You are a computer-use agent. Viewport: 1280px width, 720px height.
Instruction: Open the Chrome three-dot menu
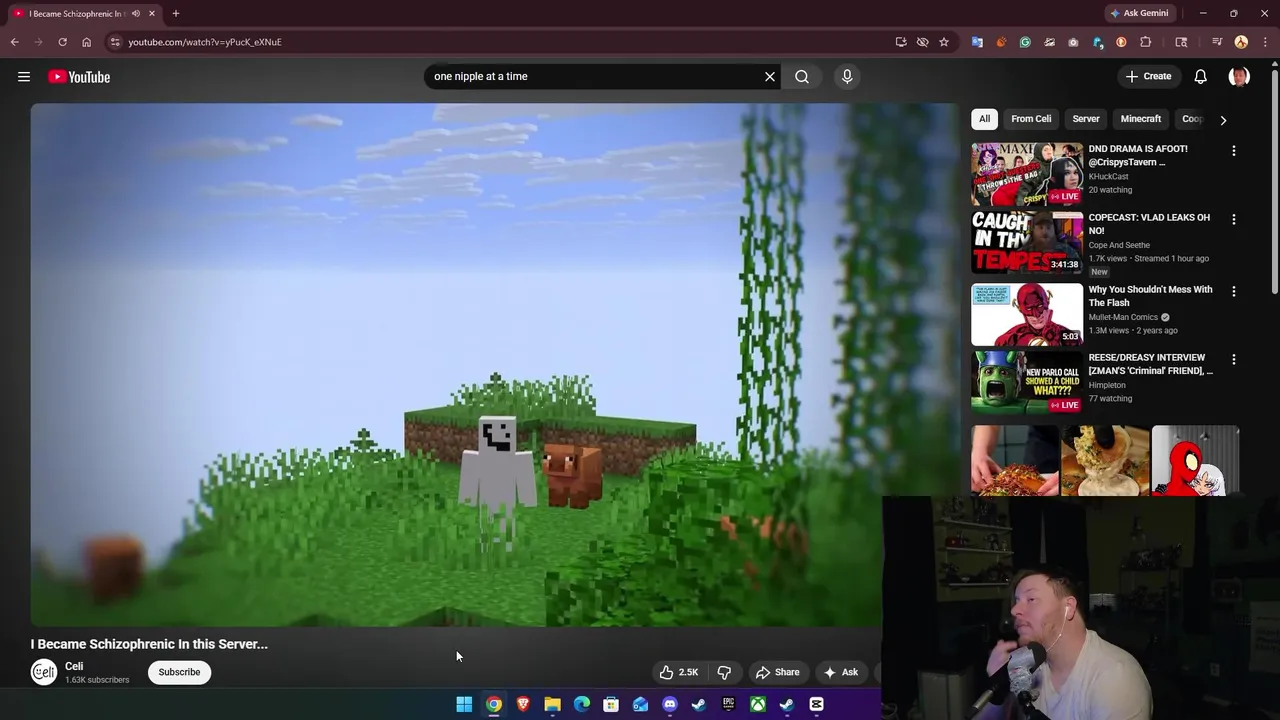[x=1265, y=42]
